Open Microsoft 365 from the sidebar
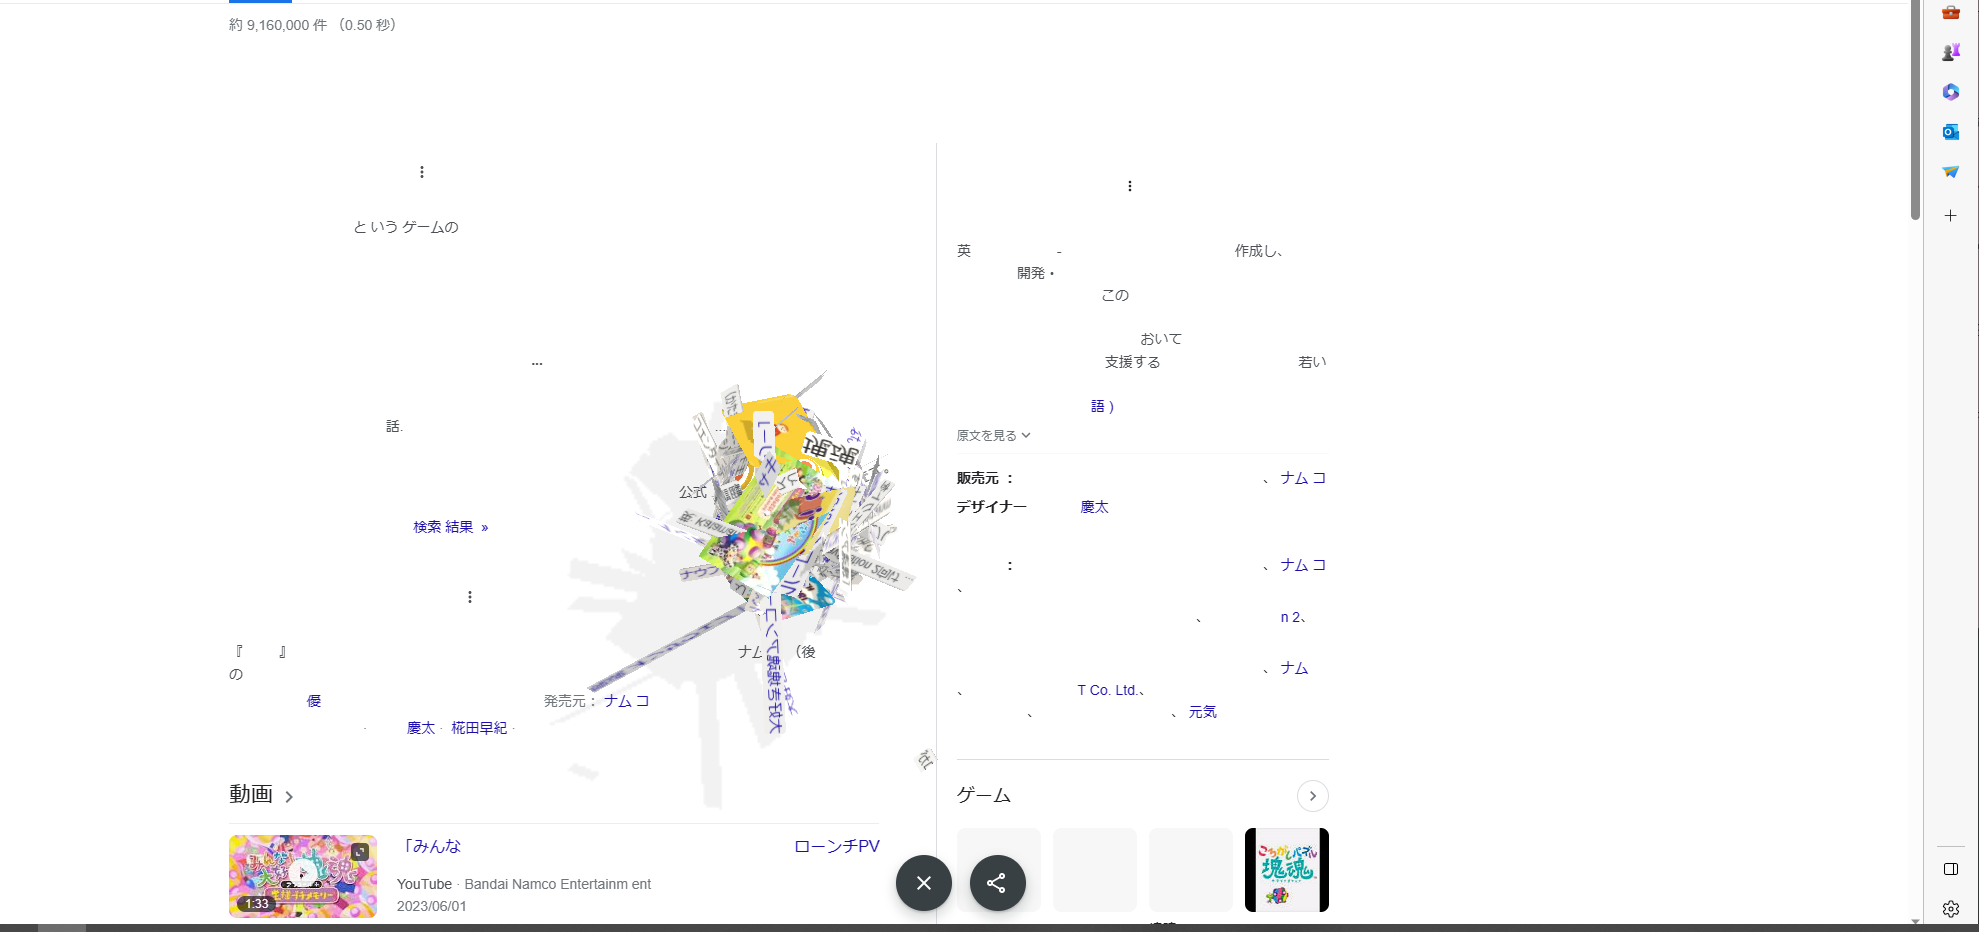 click(x=1950, y=92)
